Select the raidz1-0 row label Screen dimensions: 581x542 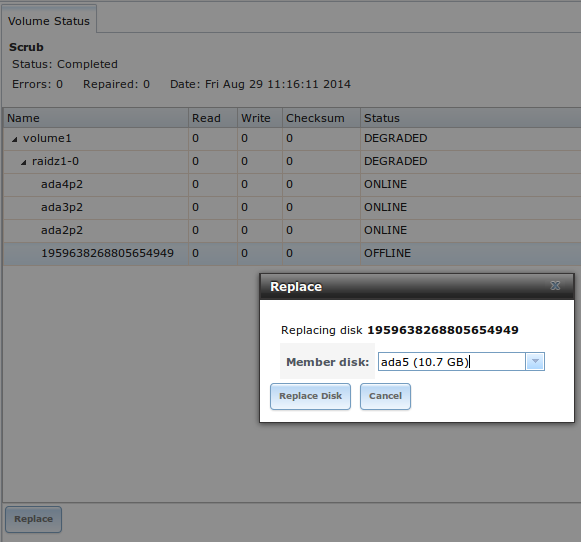click(x=56, y=162)
